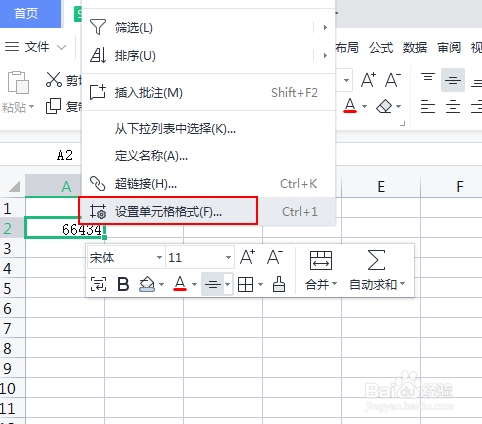Click the 自动求和 AutoSum button
This screenshot has width=482, height=424.
click(377, 270)
